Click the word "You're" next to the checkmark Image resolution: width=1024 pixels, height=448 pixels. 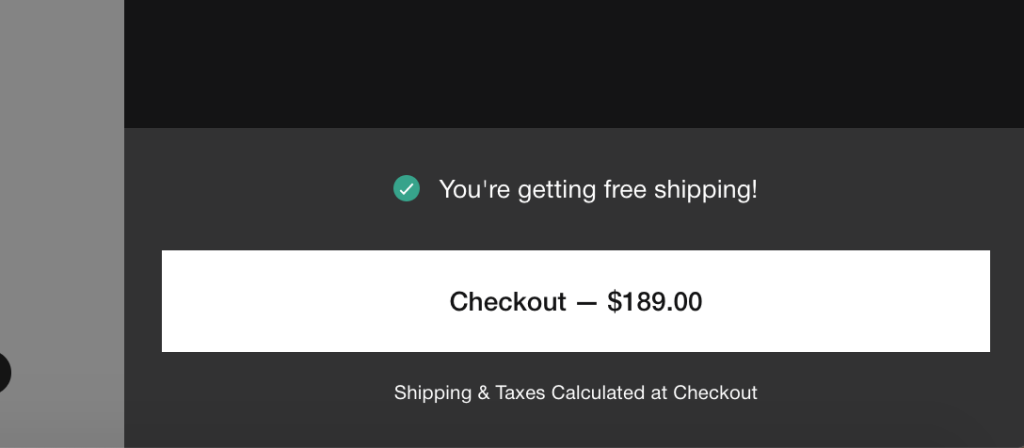click(474, 189)
